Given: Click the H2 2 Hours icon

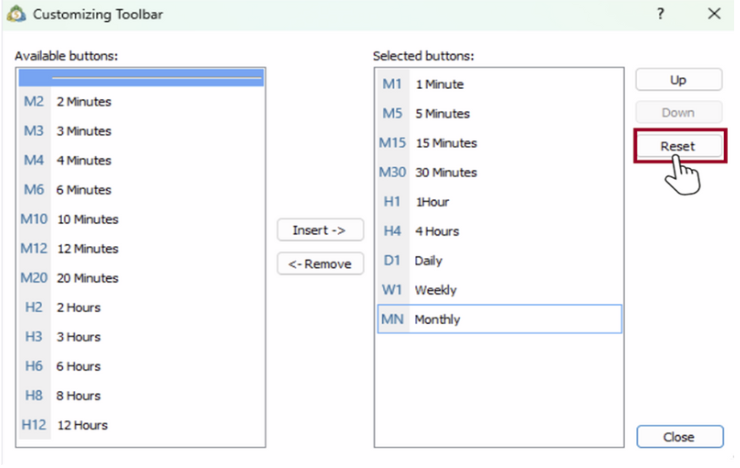Looking at the screenshot, I should tap(34, 307).
